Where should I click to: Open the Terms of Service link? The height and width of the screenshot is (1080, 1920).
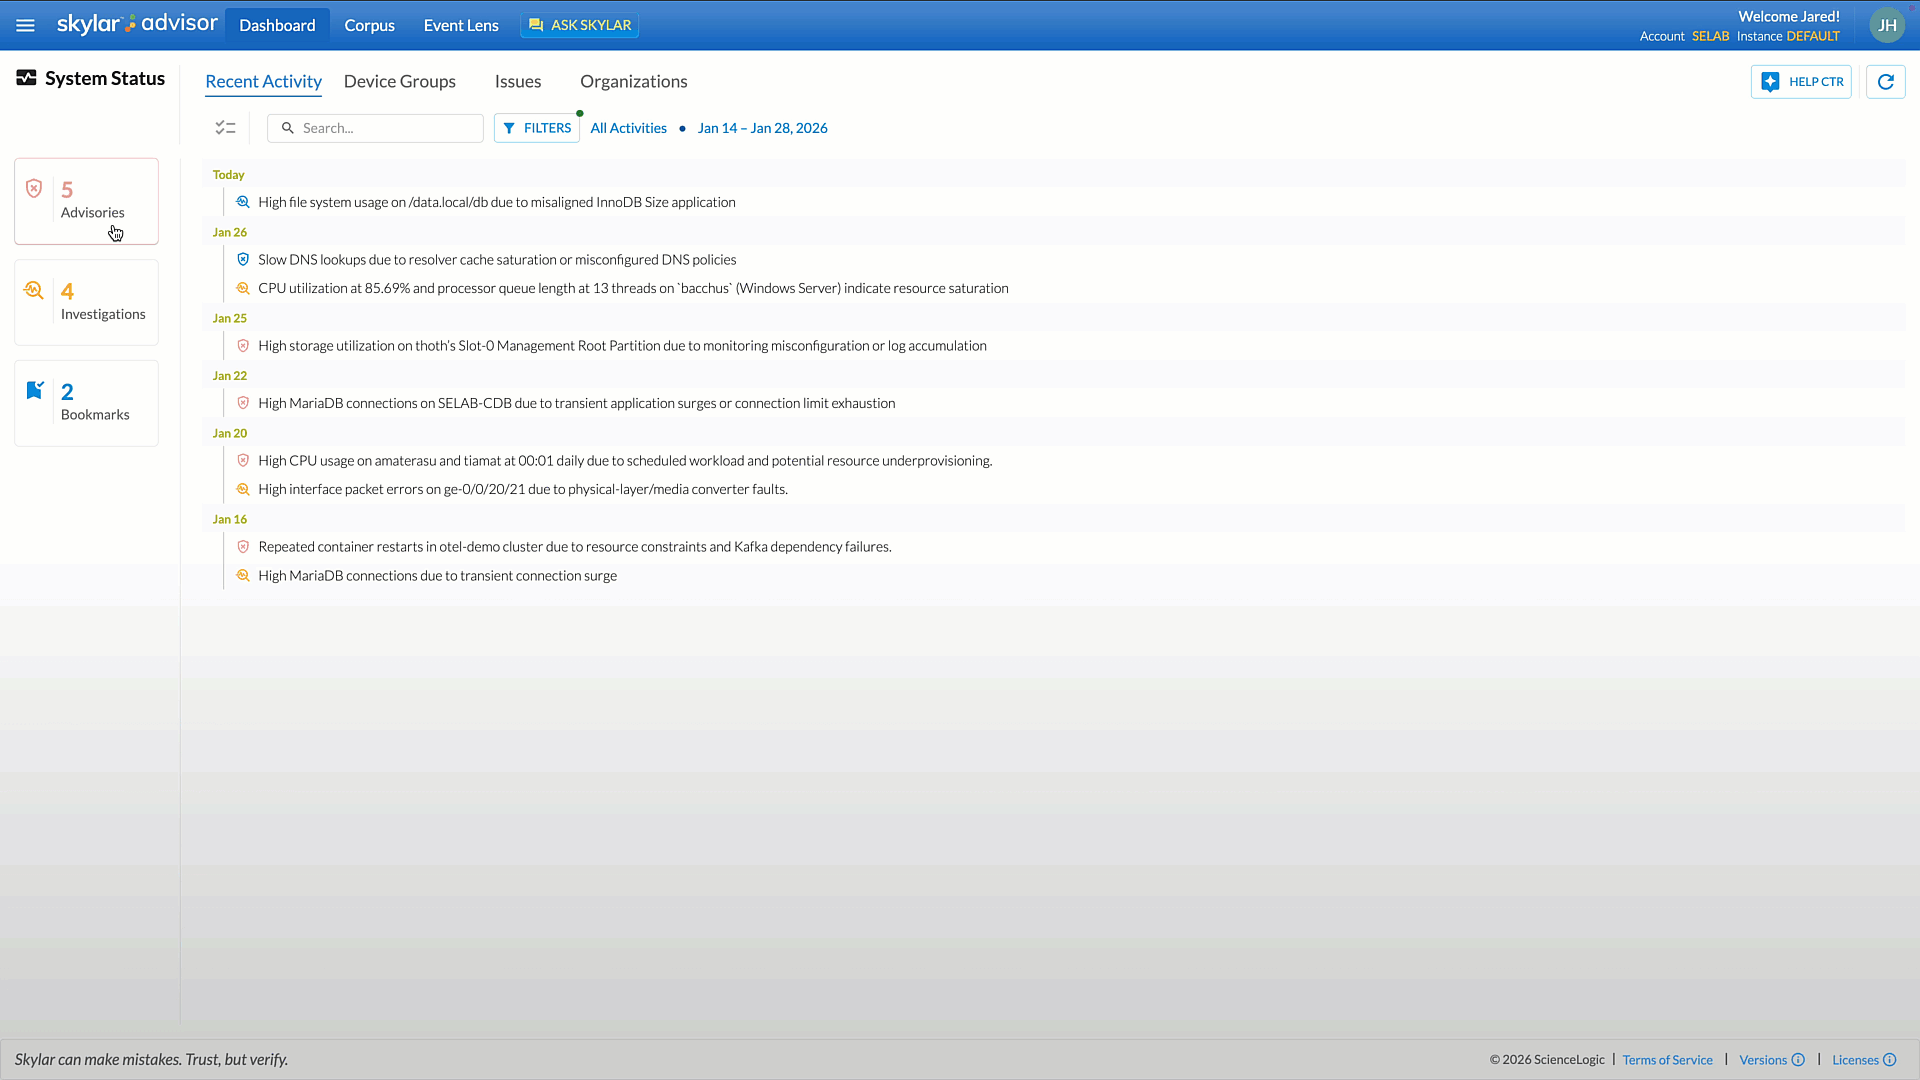point(1667,1060)
